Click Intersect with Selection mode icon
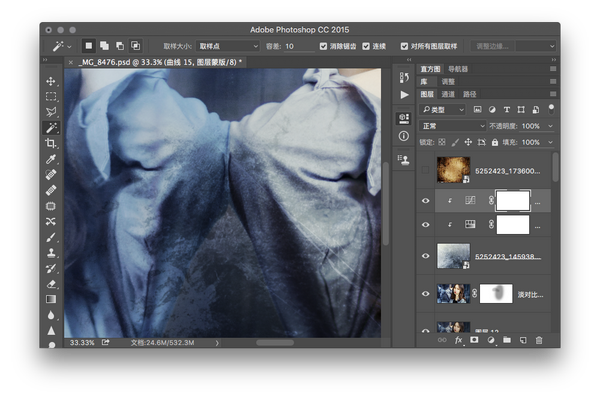The image size is (600, 402). pyautogui.click(x=135, y=46)
